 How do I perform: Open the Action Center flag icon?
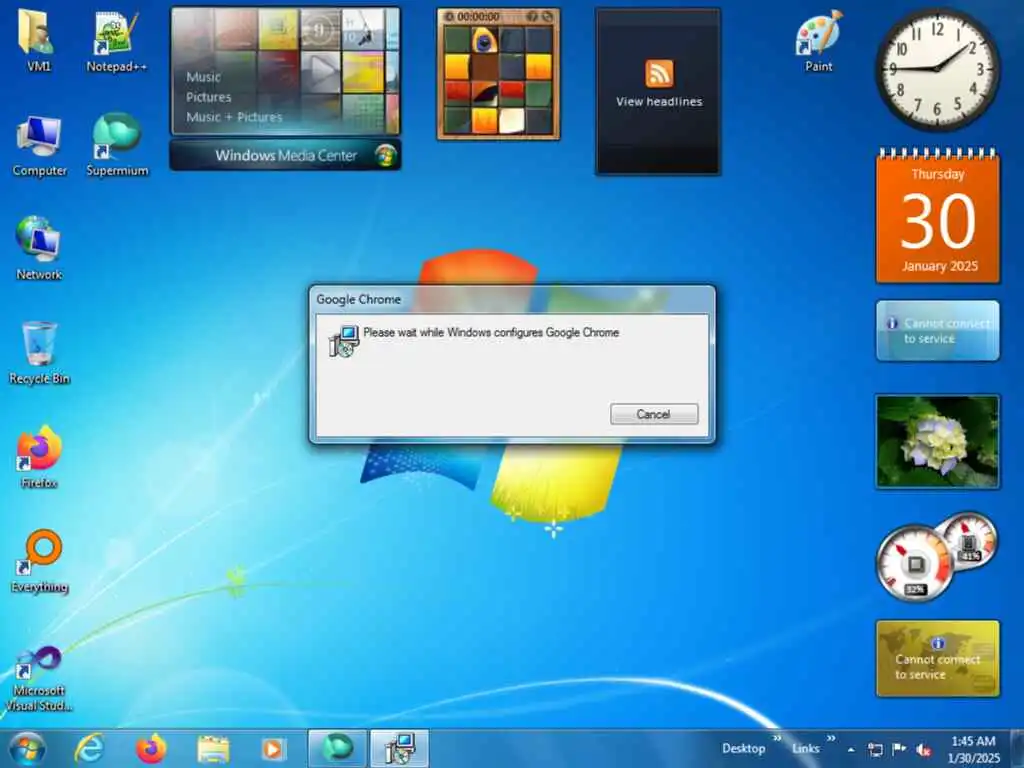[899, 749]
